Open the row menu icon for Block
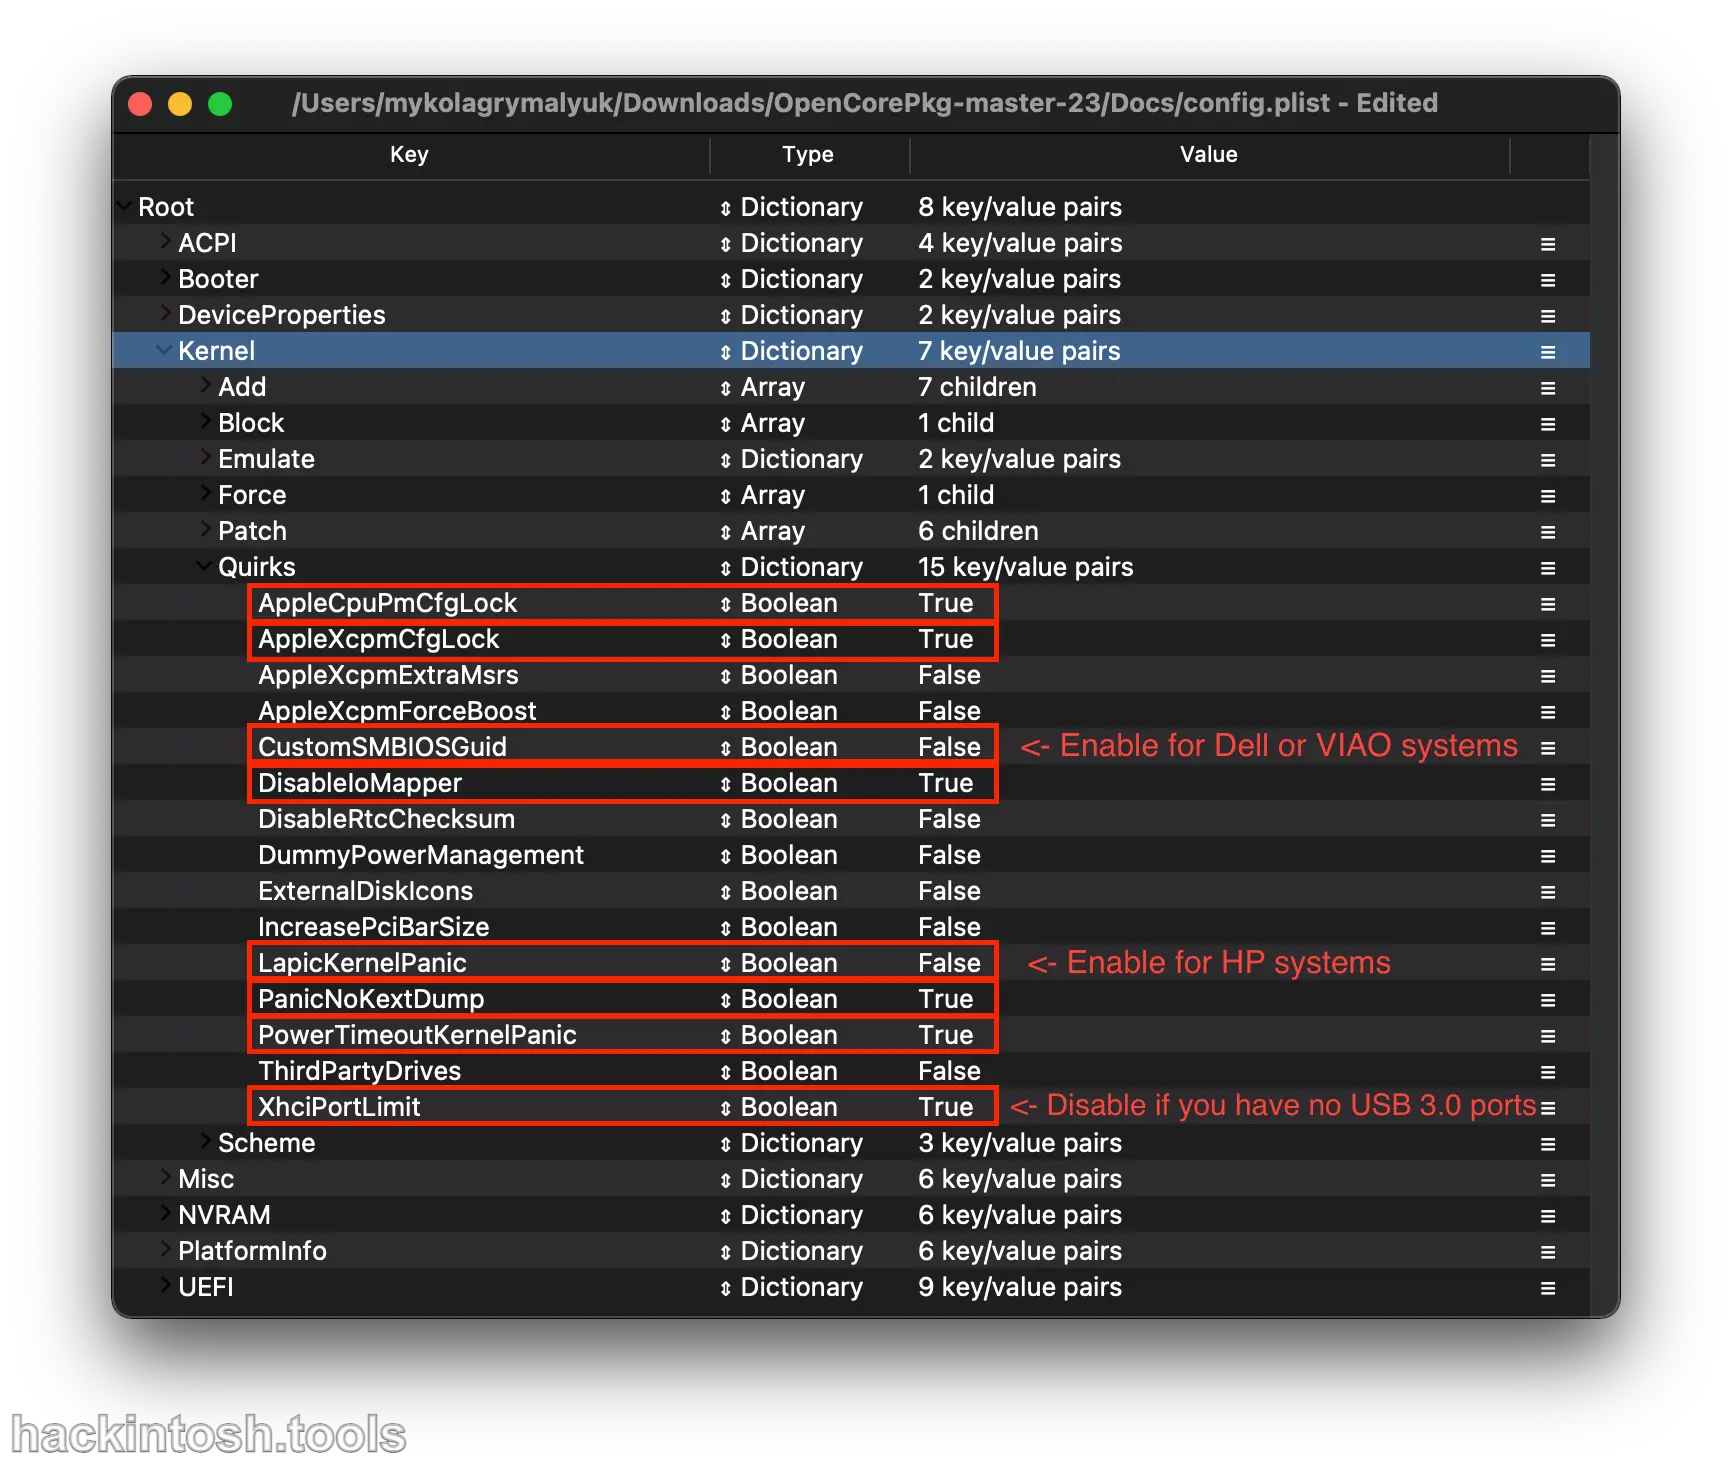 1548,424
